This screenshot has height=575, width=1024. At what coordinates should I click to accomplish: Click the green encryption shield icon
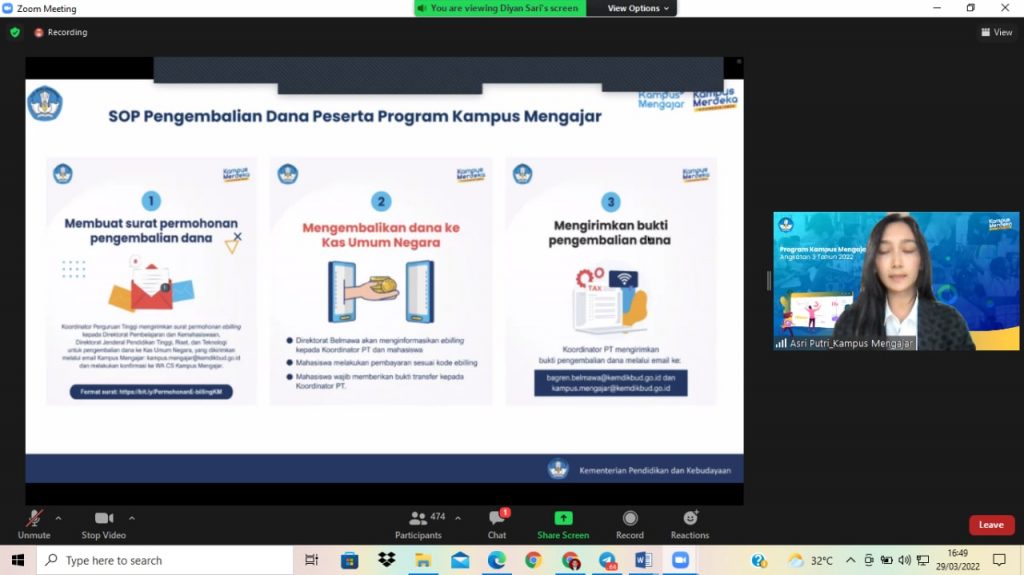pos(15,32)
